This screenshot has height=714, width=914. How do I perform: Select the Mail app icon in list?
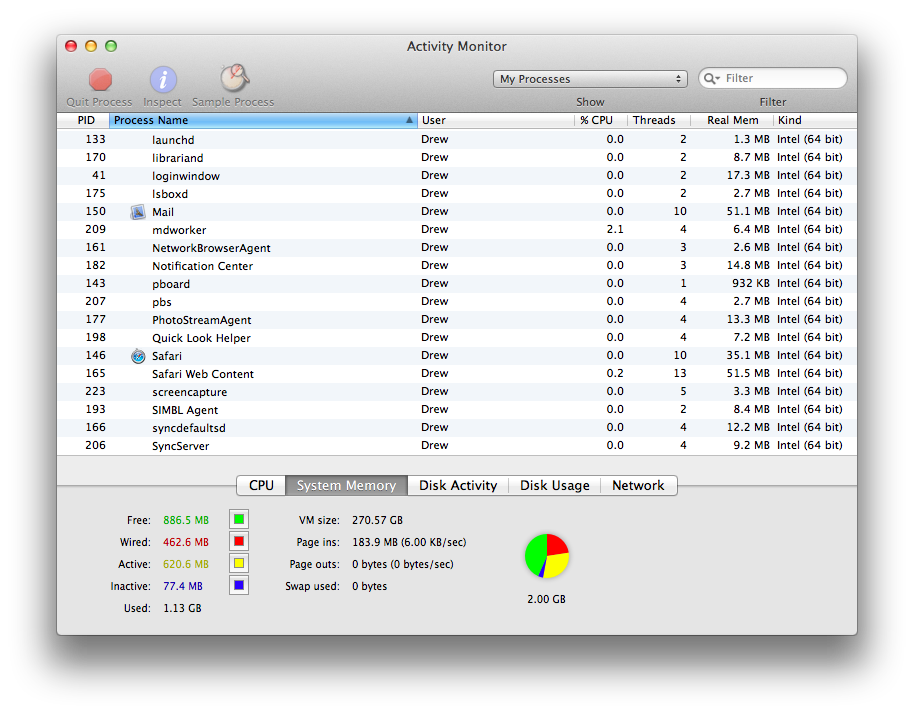(138, 212)
